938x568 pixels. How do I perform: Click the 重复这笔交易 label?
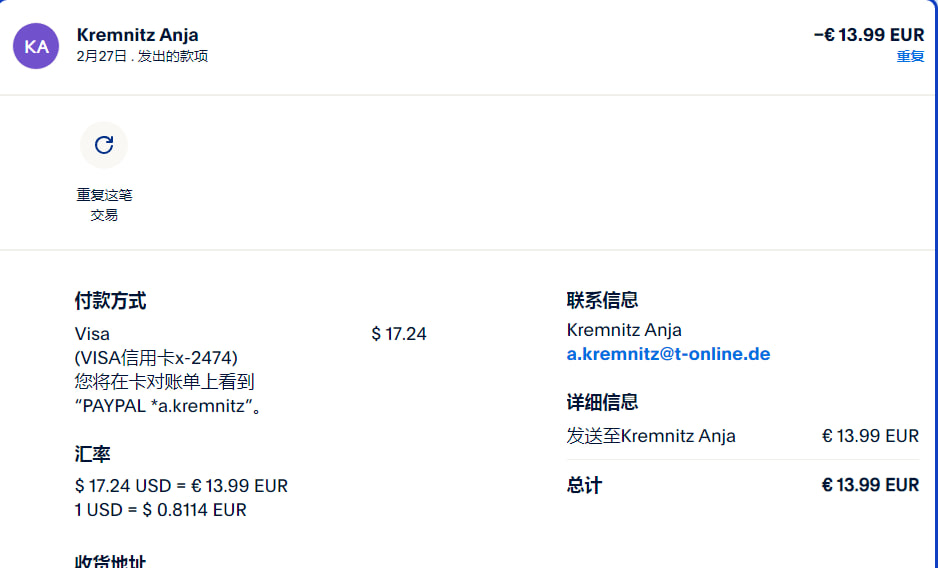104,204
